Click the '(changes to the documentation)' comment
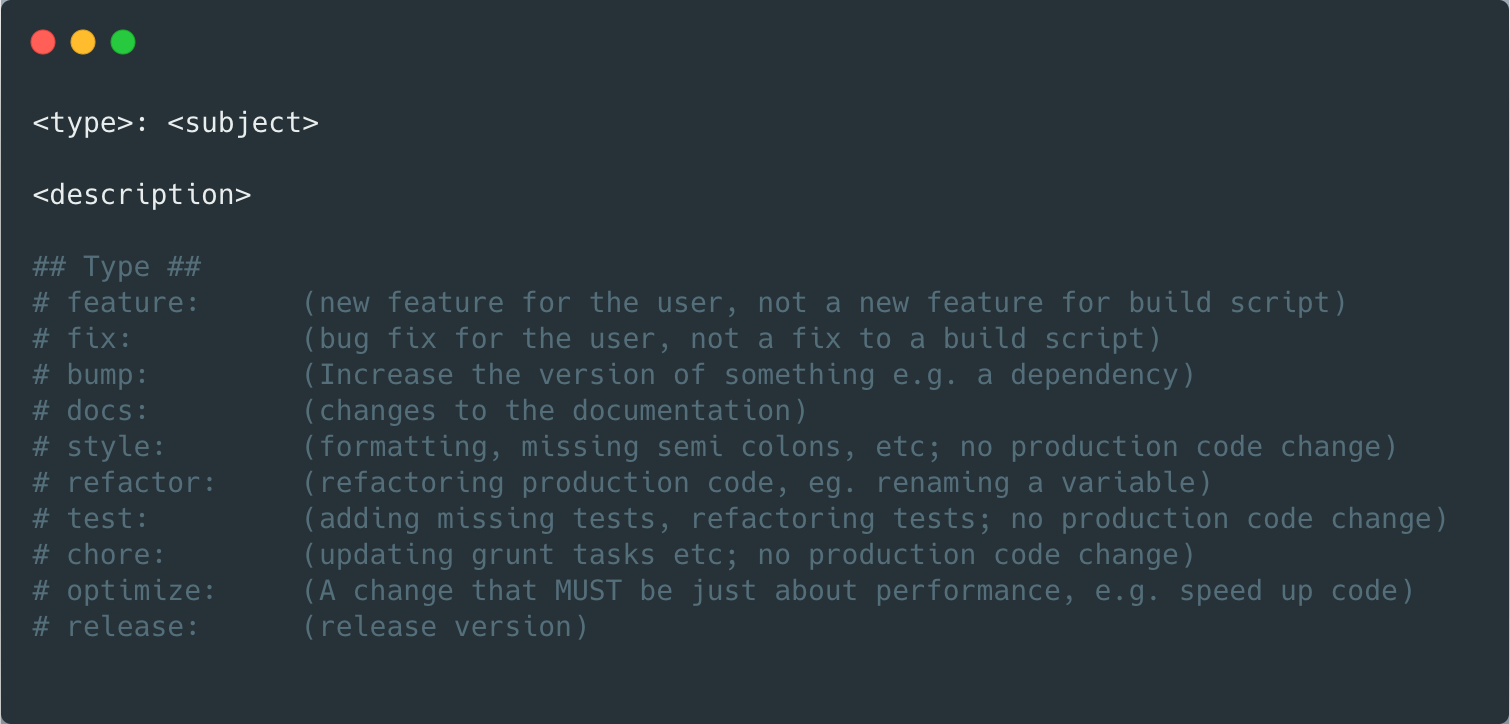The height and width of the screenshot is (724, 1510). tap(555, 411)
